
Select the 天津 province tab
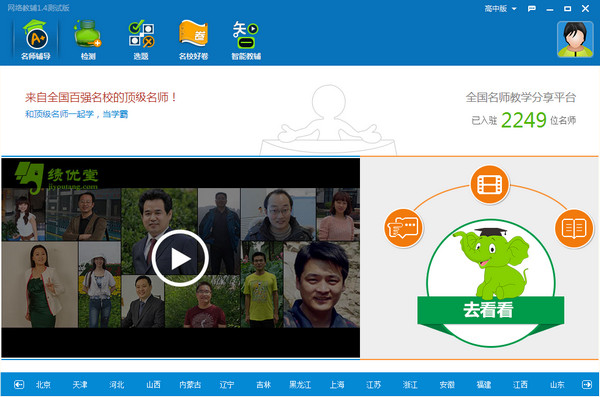pyautogui.click(x=80, y=384)
